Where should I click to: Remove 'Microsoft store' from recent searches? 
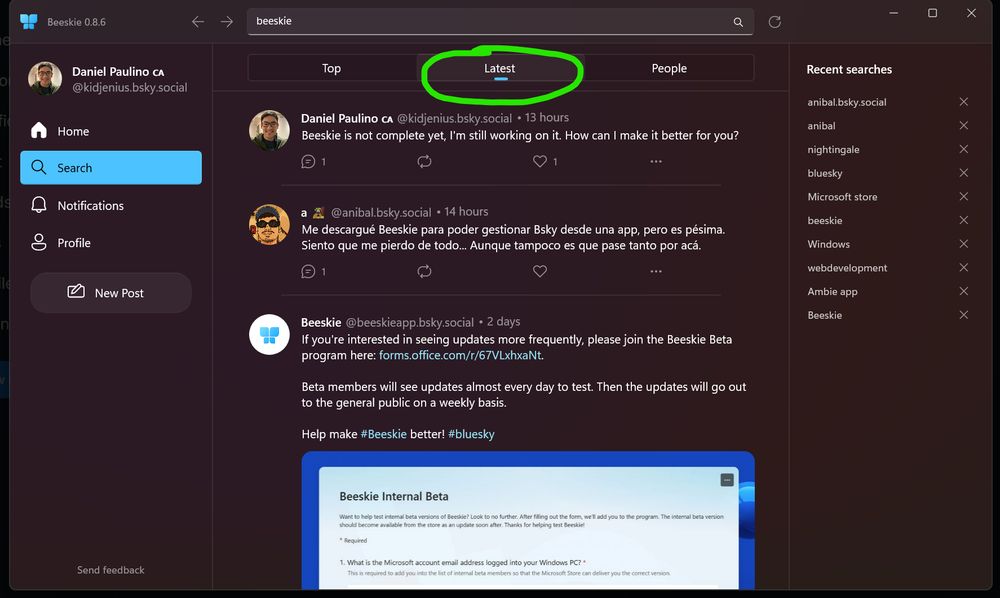(964, 196)
